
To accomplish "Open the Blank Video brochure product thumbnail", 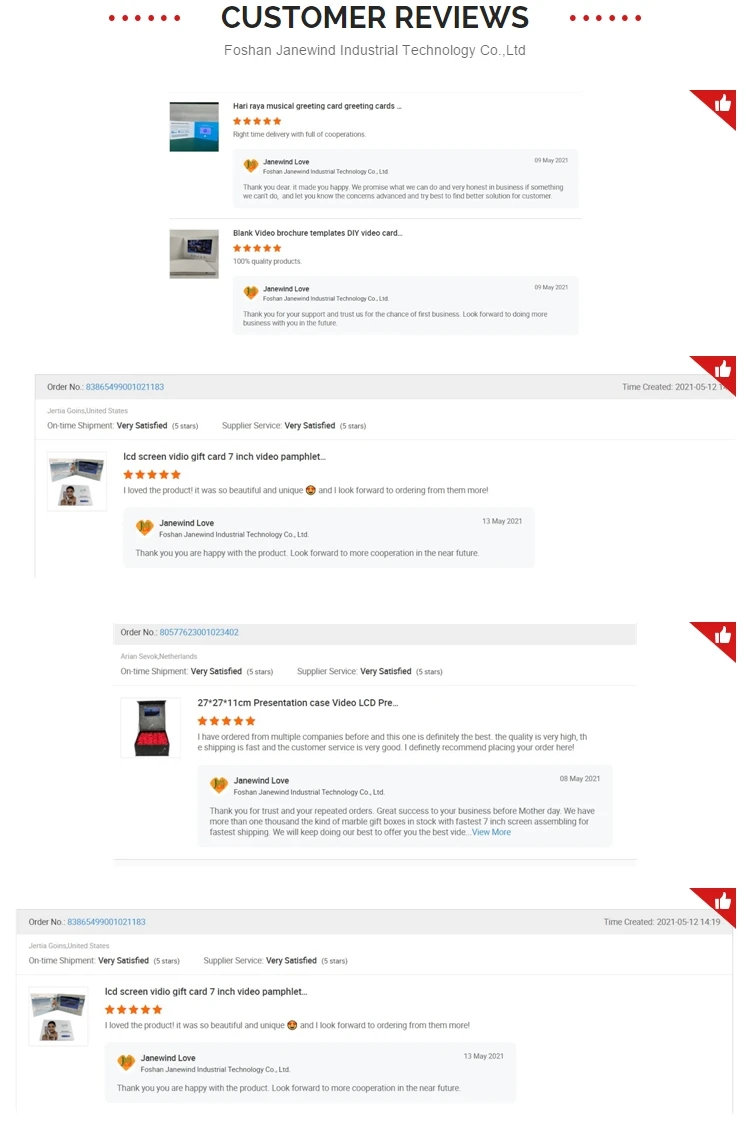I will tap(194, 254).
